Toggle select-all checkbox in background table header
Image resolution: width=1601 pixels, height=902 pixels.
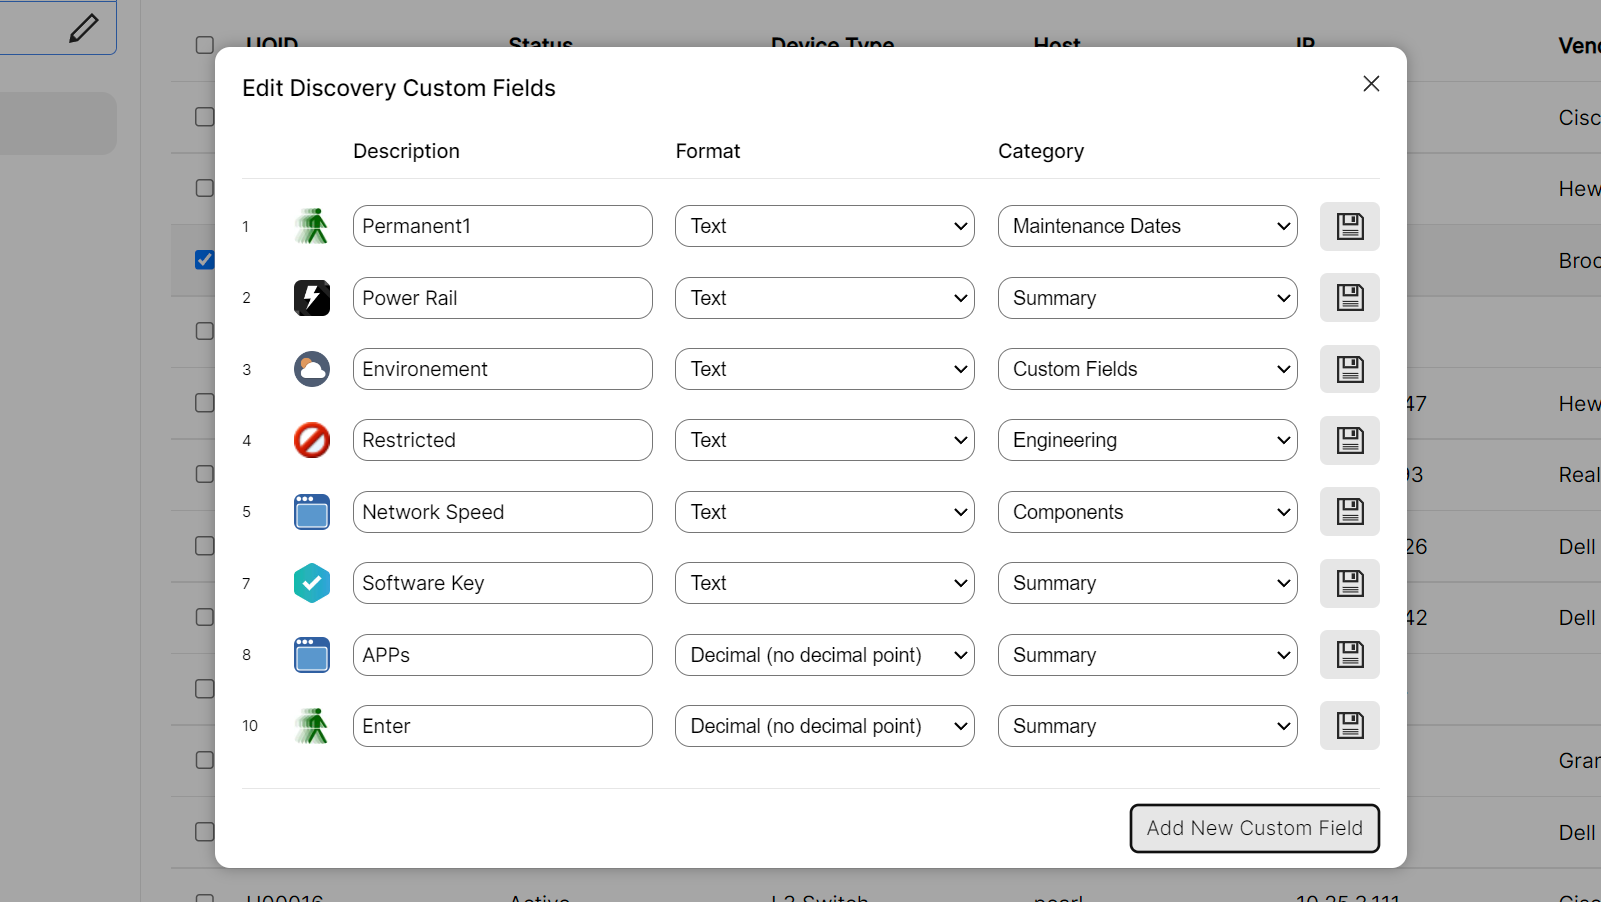[205, 45]
